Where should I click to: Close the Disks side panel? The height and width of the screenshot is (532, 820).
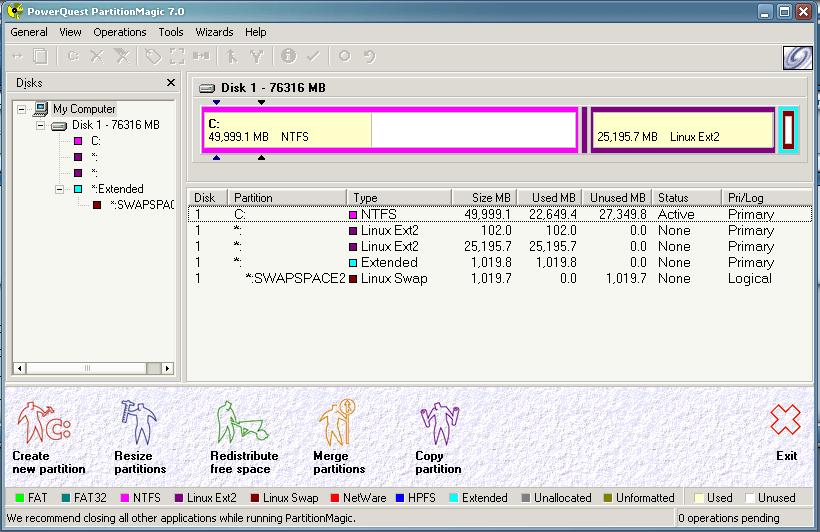point(171,83)
